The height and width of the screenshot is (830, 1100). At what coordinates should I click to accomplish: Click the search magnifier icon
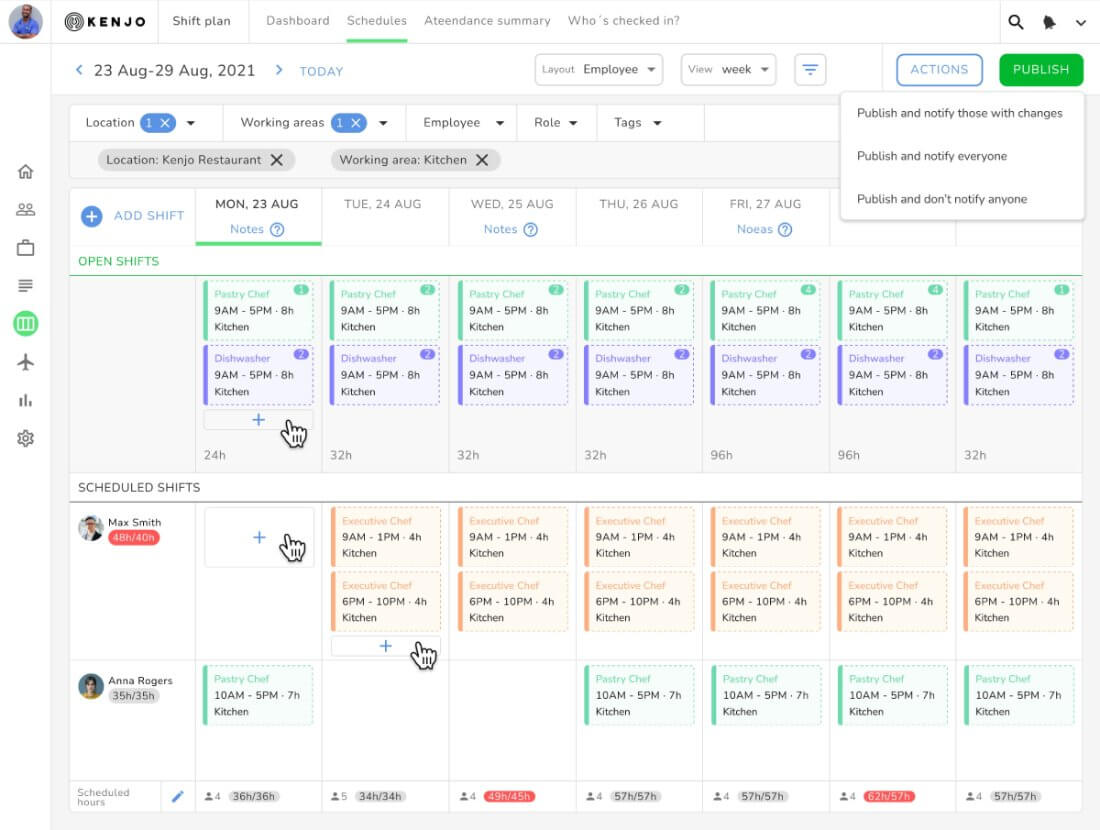pyautogui.click(x=1015, y=22)
